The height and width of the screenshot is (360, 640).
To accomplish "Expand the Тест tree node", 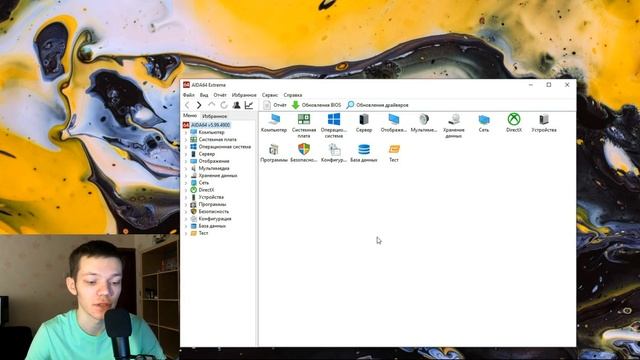I will tap(186, 233).
